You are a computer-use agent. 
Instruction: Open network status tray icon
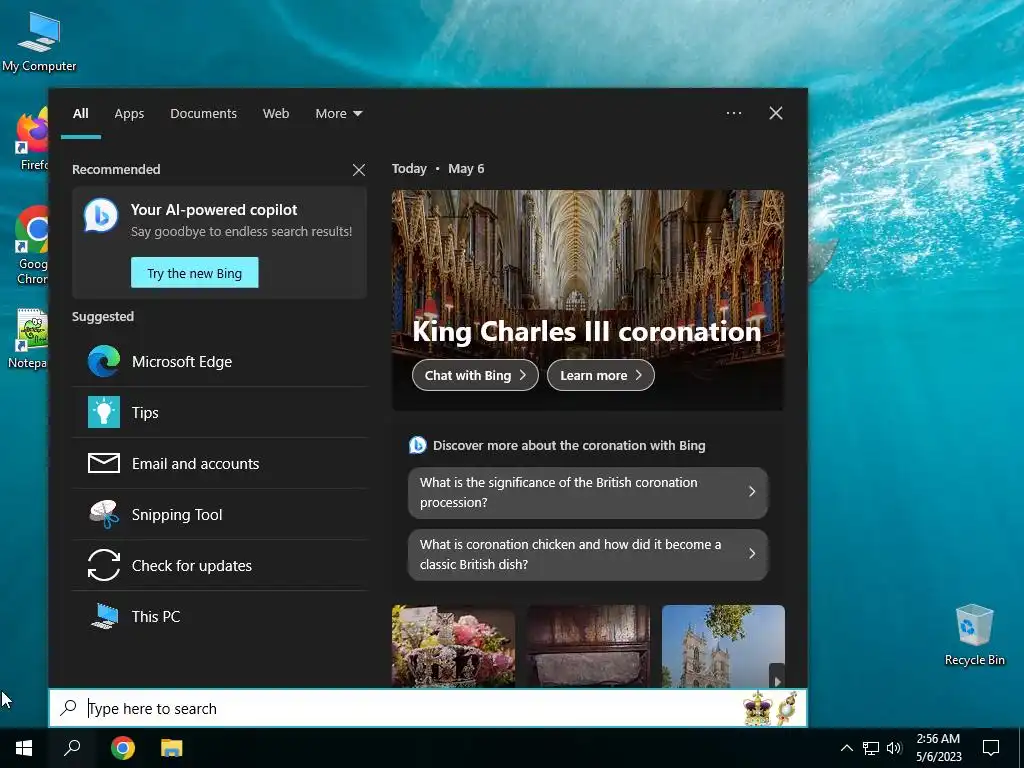(x=871, y=748)
